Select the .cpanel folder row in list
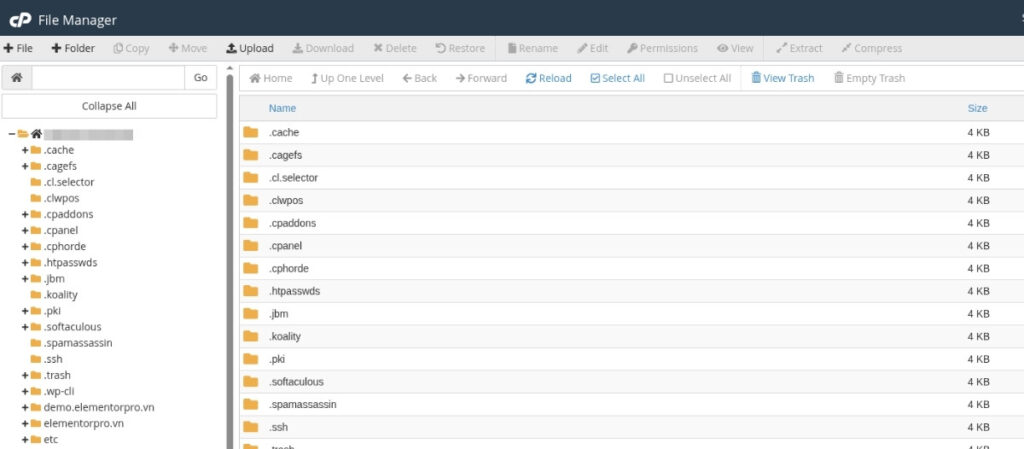 pos(285,246)
